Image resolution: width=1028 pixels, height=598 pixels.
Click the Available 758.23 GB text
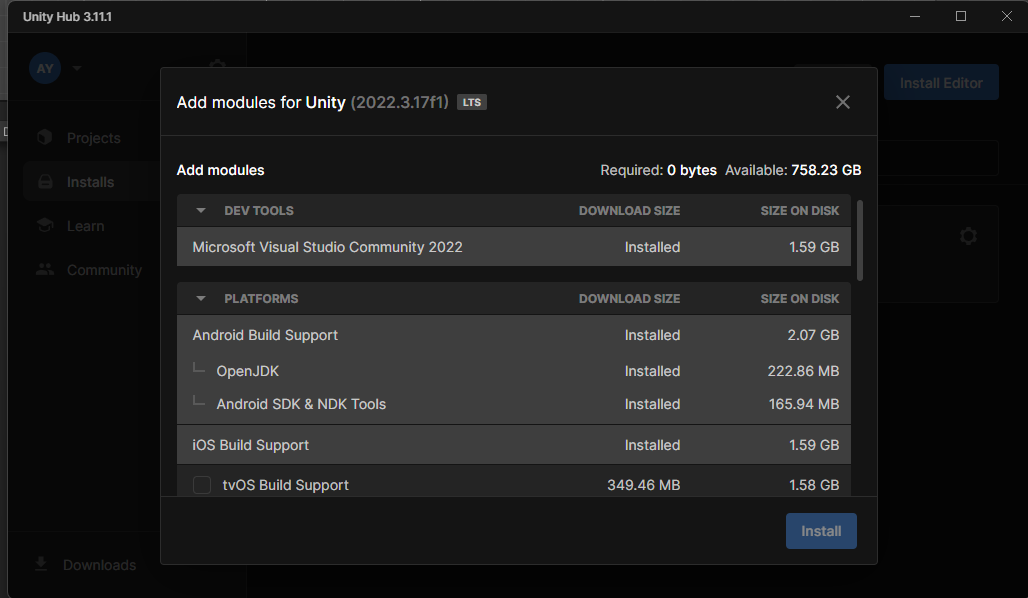coord(793,170)
